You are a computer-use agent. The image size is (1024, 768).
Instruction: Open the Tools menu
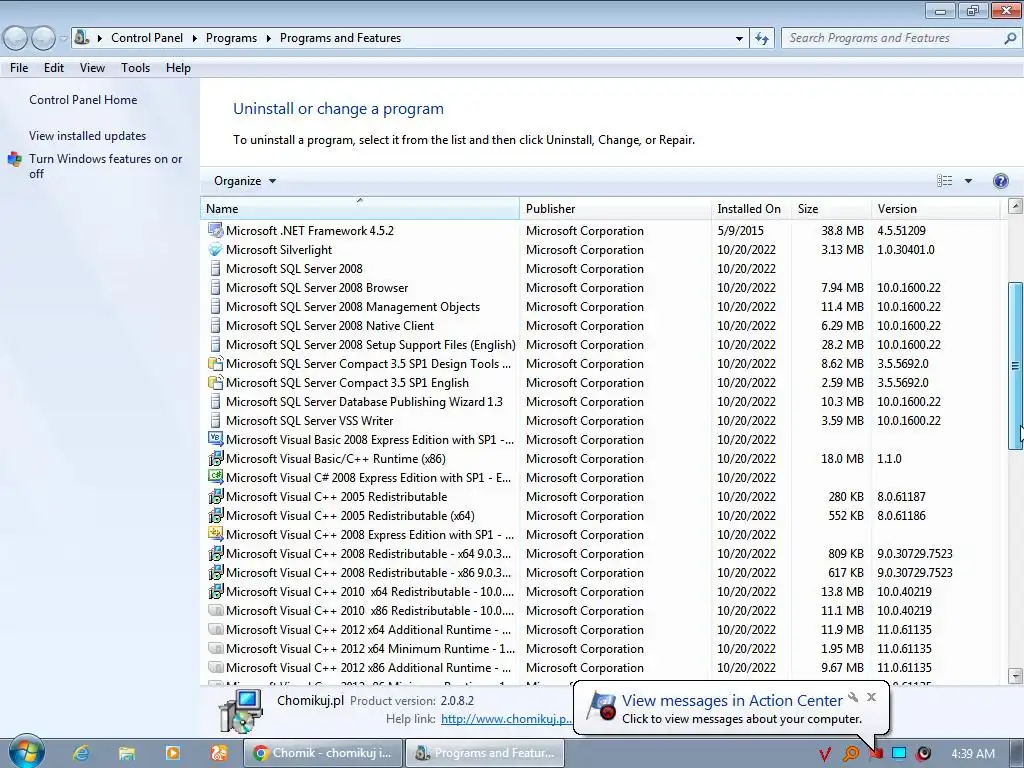pos(135,68)
